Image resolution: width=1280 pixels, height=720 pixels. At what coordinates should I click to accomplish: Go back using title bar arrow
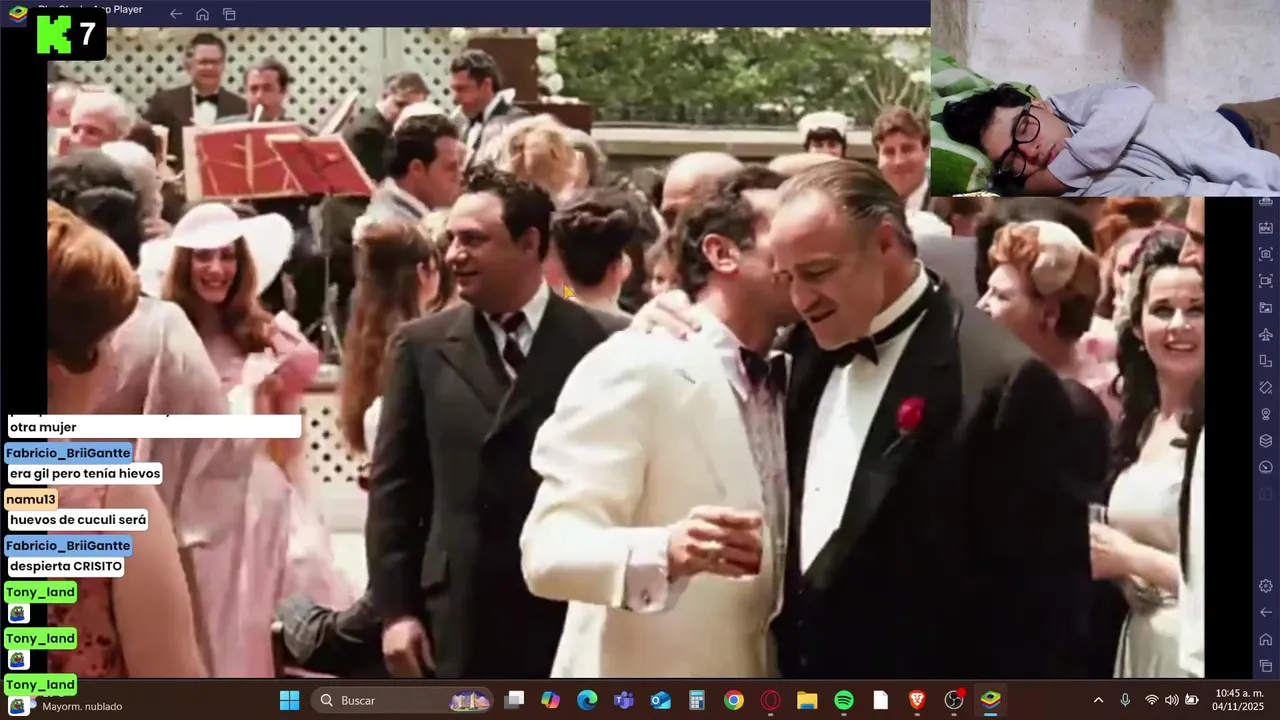[x=176, y=14]
